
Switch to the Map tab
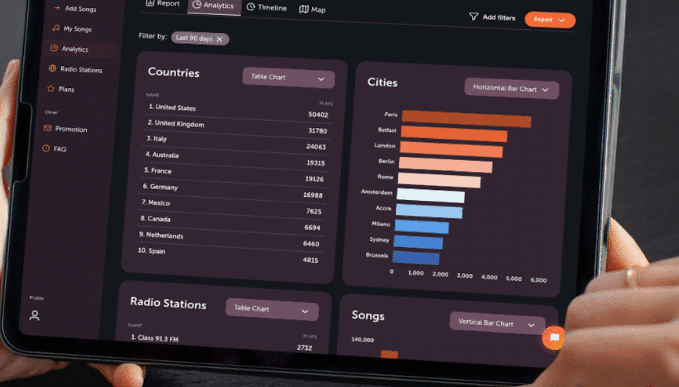coord(313,10)
